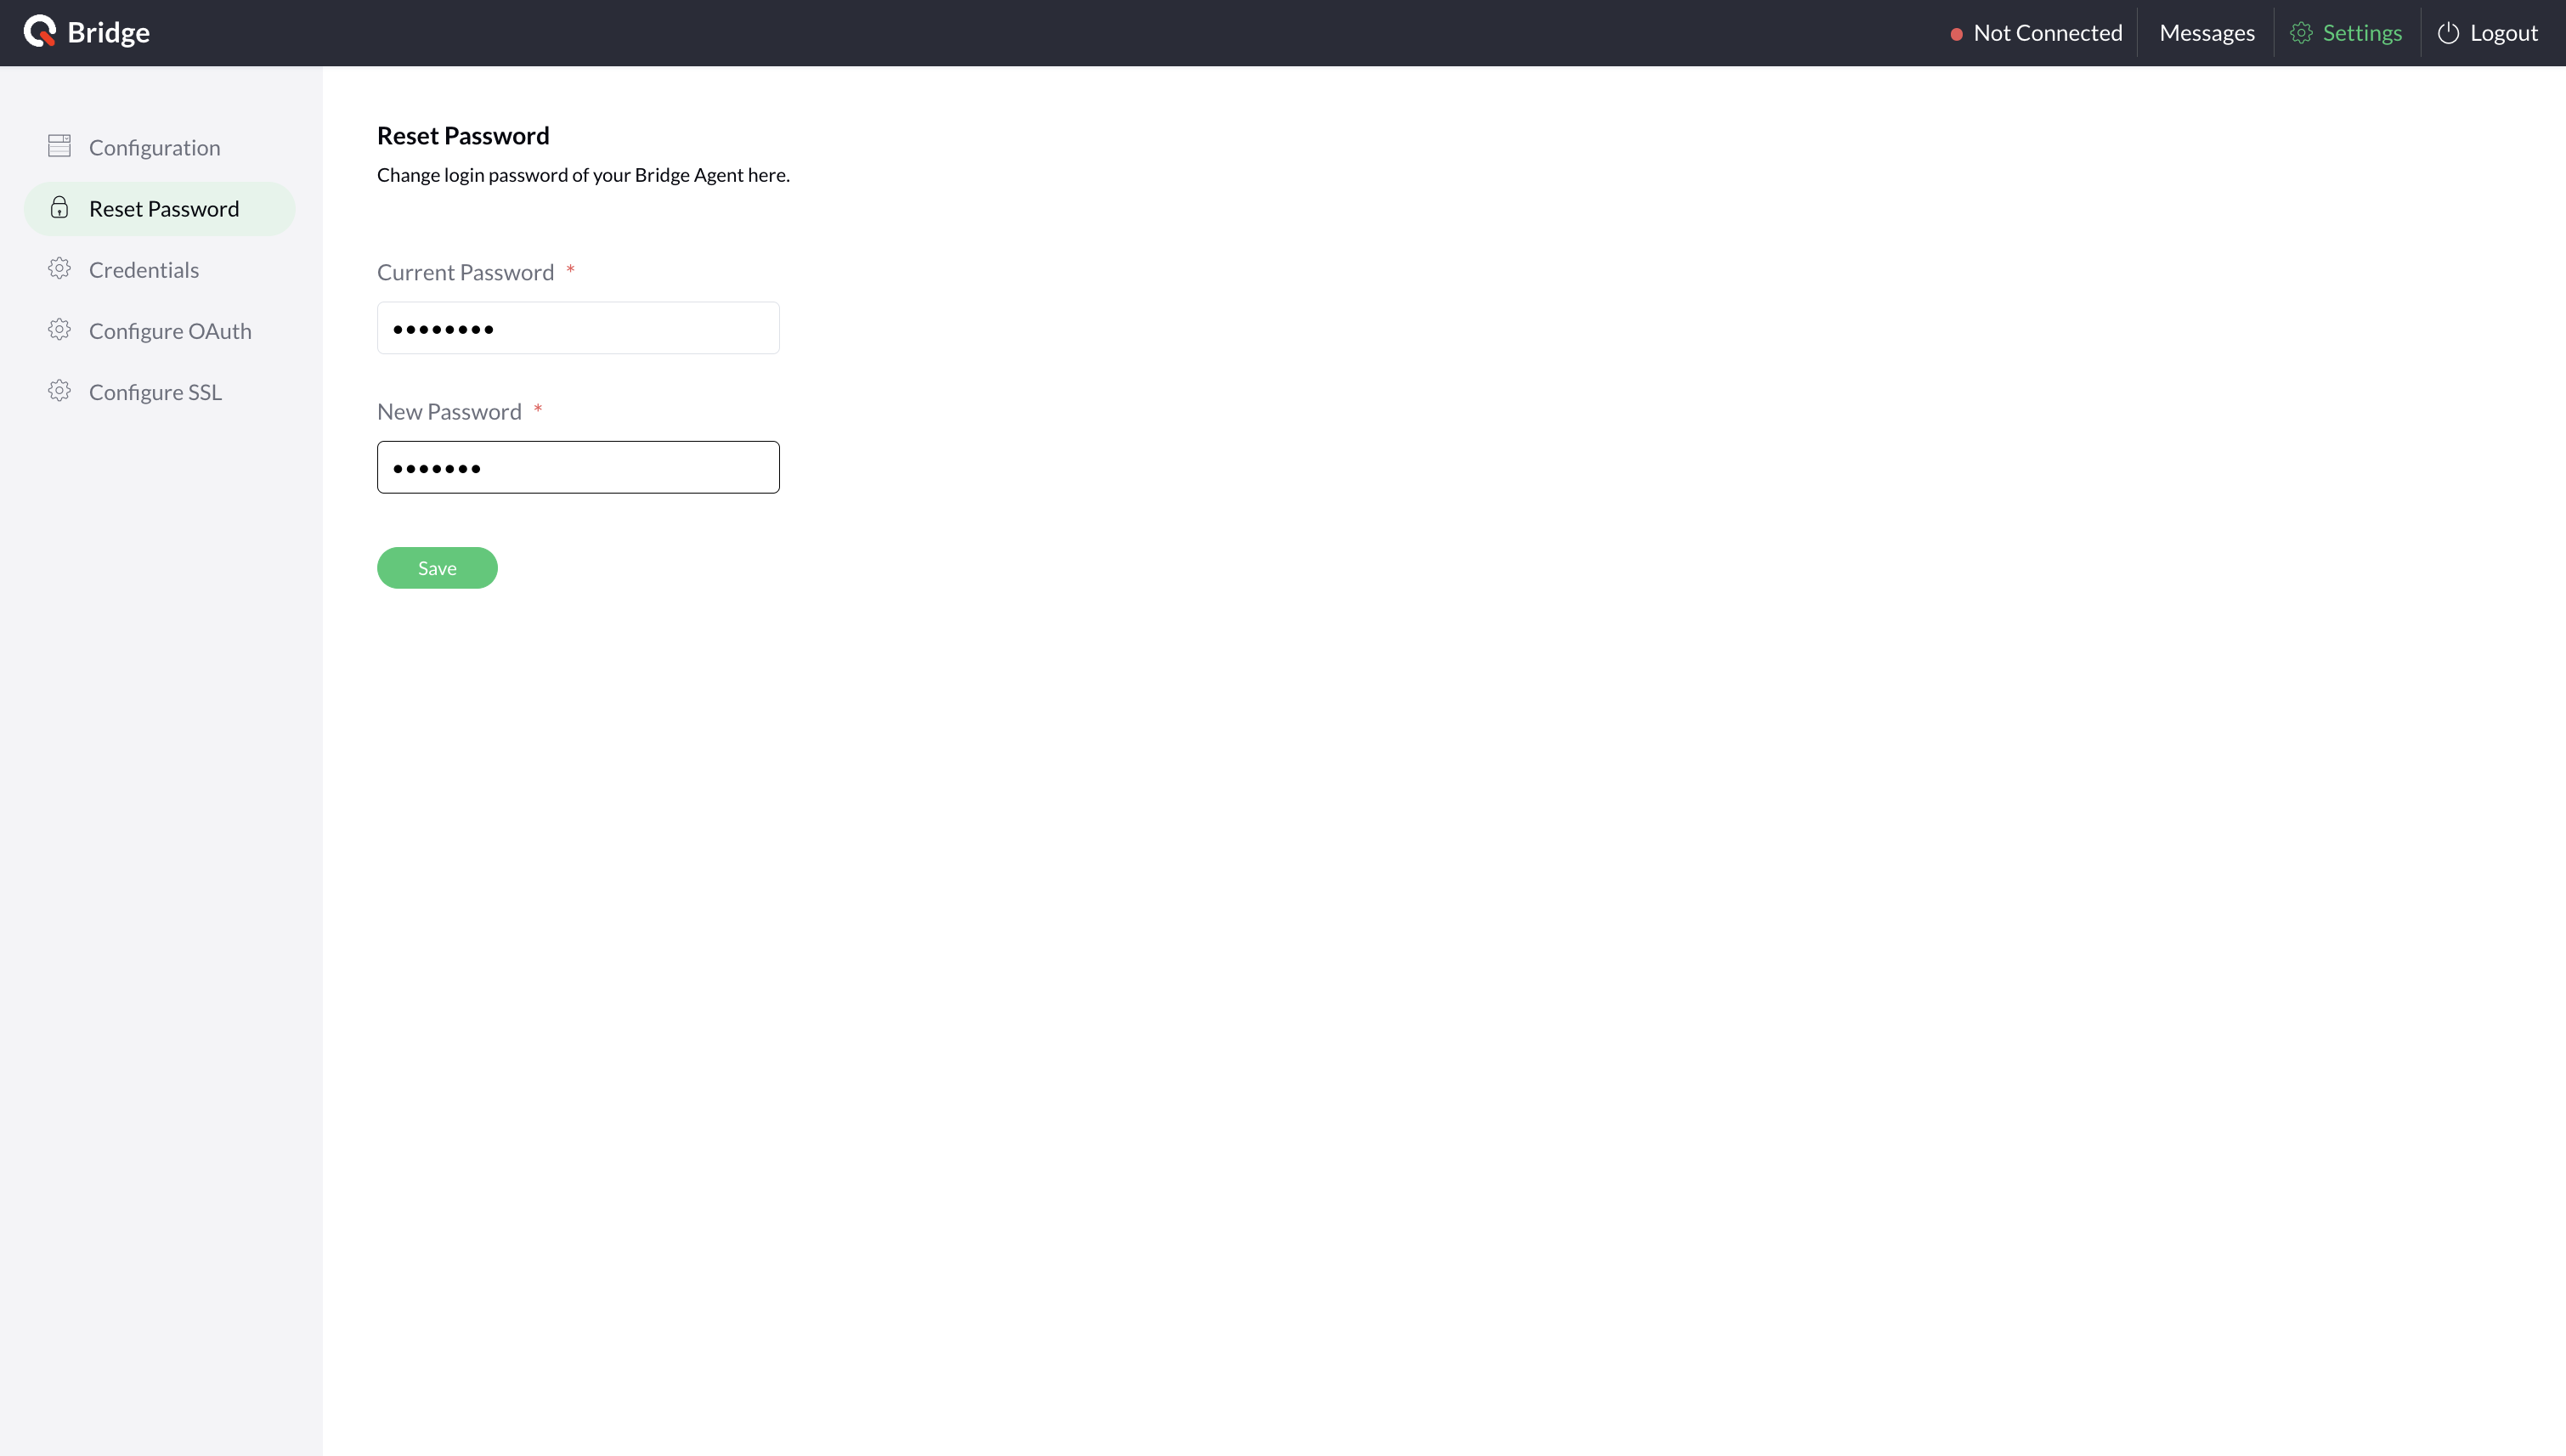Click the Settings gear icon in header
Image resolution: width=2566 pixels, height=1456 pixels.
point(2301,33)
